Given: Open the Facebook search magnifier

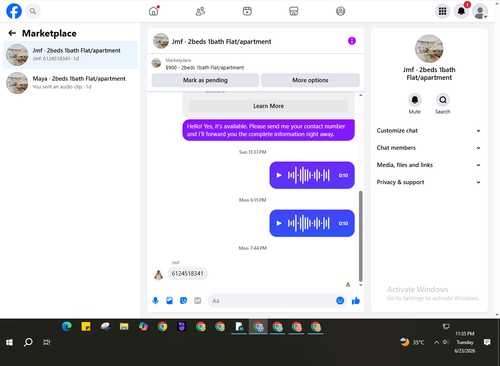Looking at the screenshot, I should [33, 11].
